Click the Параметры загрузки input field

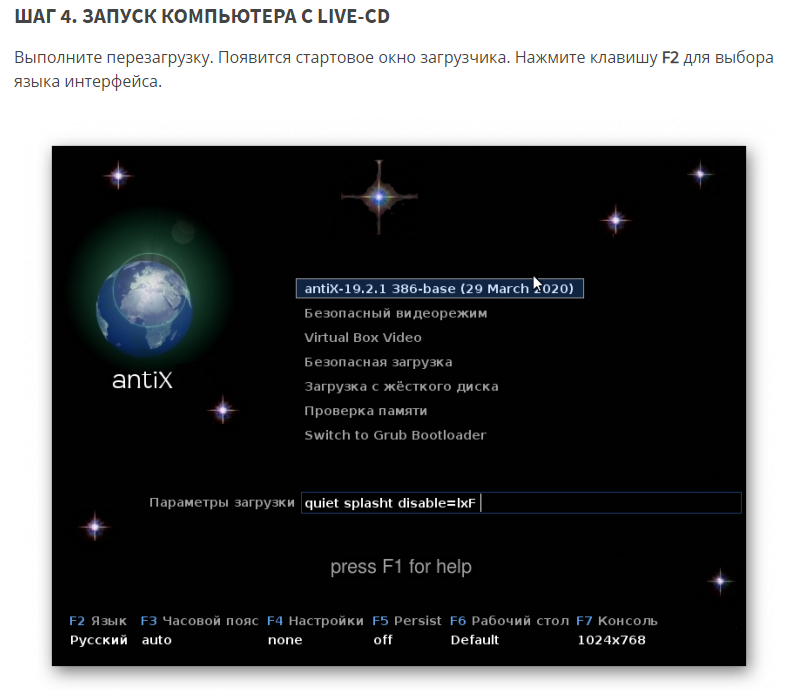521,503
